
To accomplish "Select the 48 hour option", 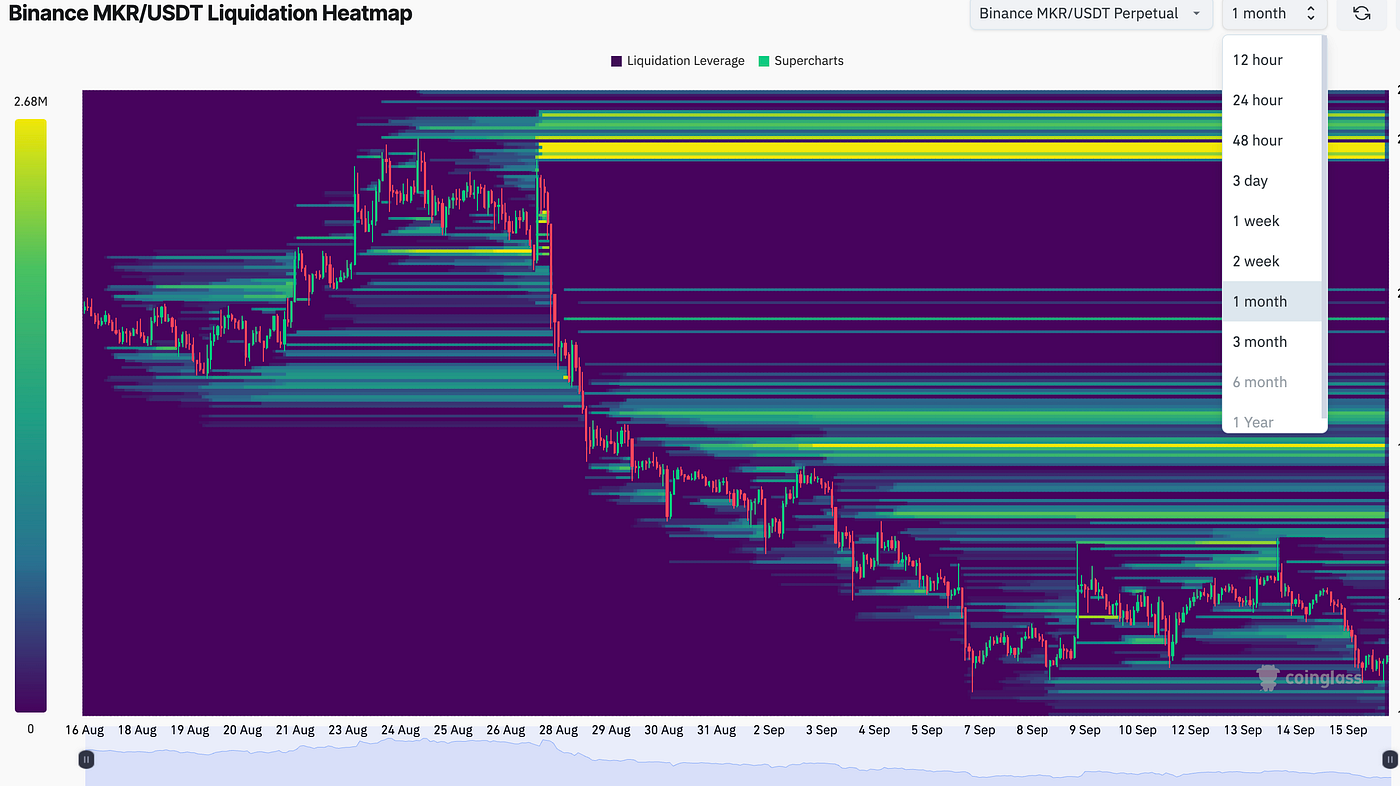I will [1272, 140].
